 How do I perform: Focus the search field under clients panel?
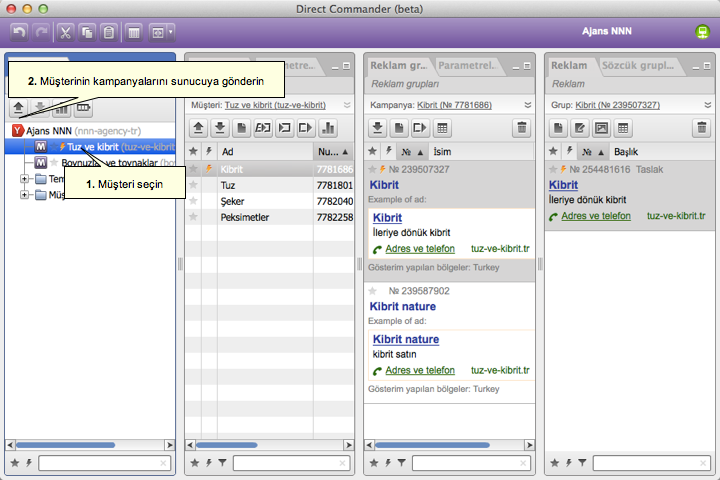point(105,463)
